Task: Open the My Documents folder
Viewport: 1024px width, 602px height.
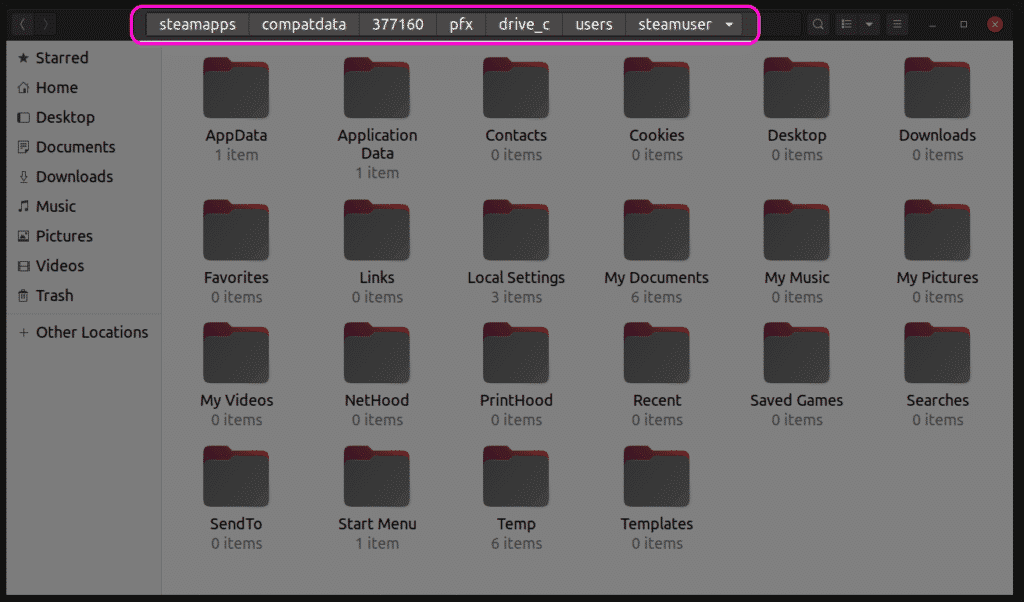Action: click(656, 230)
